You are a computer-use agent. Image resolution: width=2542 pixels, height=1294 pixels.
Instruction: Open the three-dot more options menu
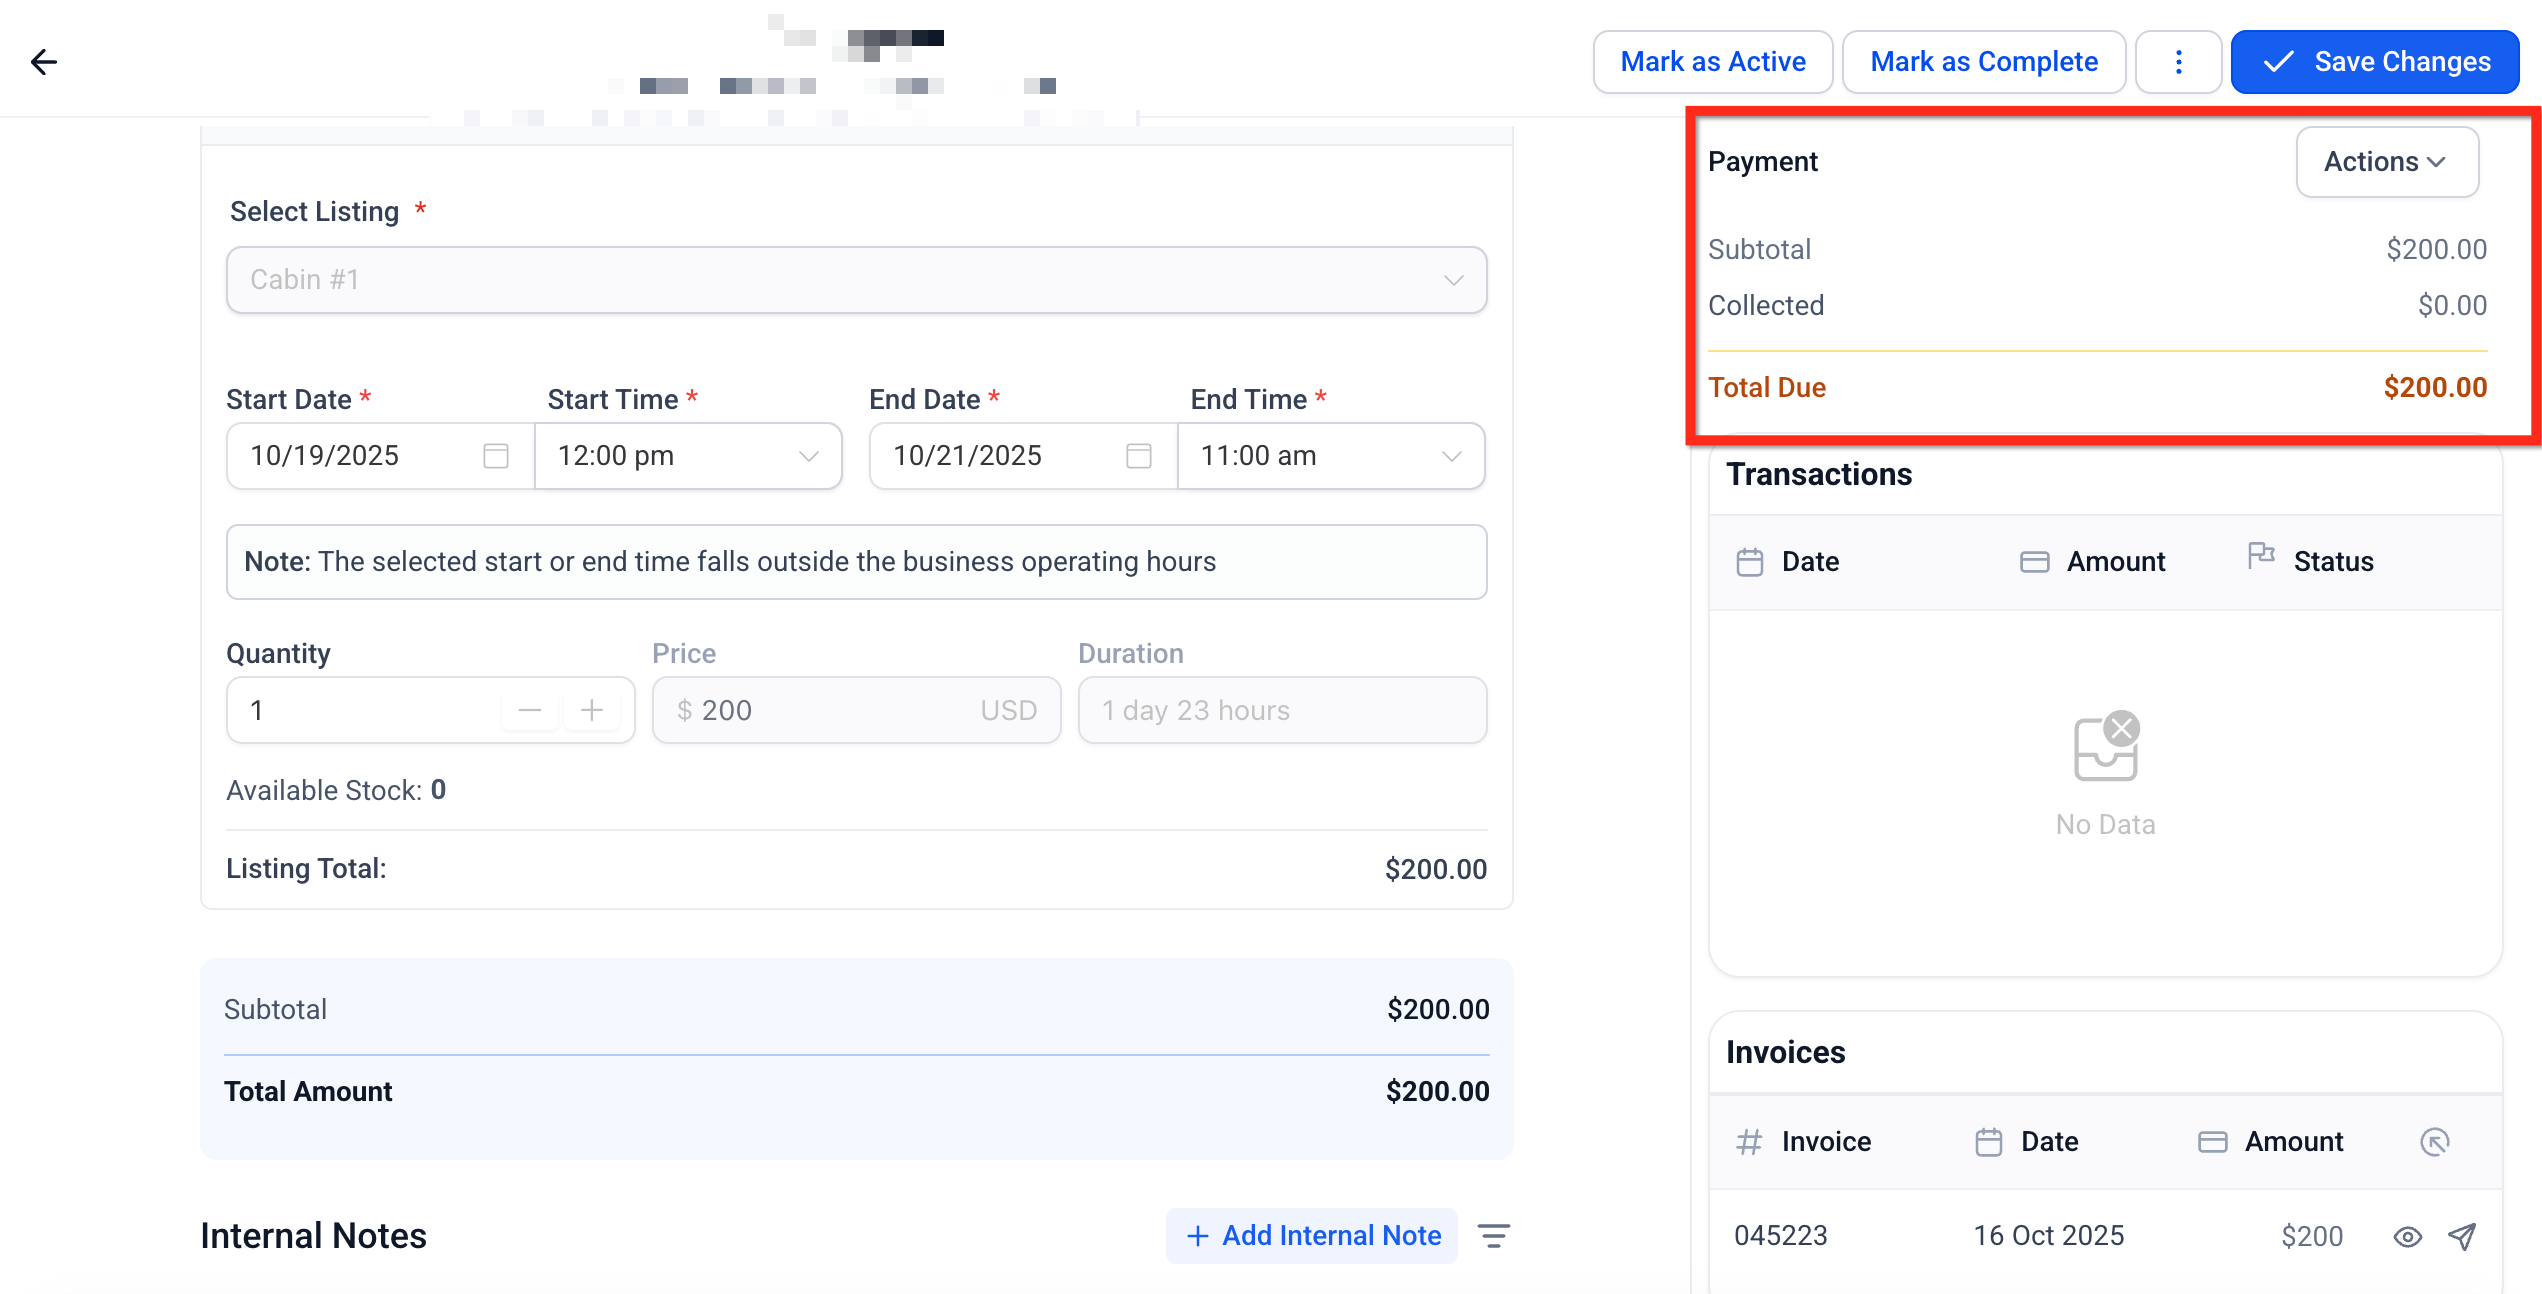[x=2178, y=62]
